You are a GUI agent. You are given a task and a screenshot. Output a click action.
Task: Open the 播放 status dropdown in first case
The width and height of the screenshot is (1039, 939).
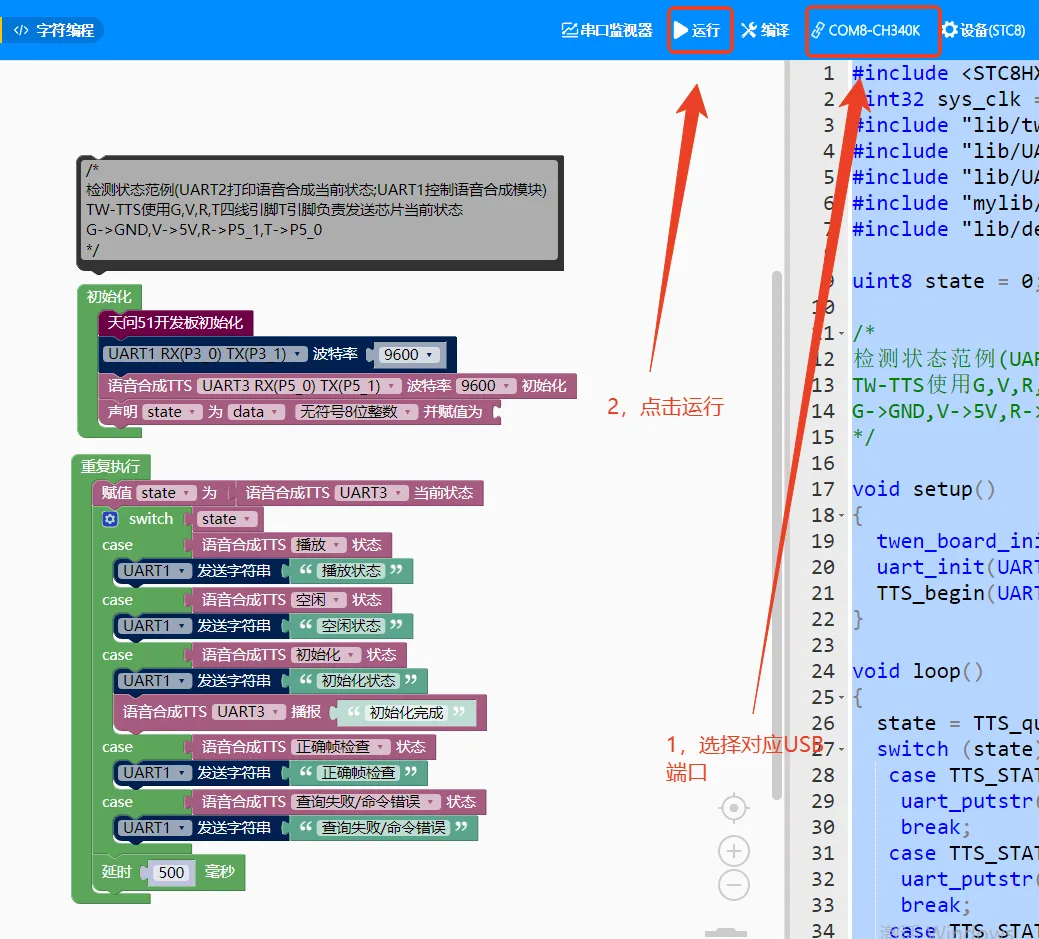[320, 545]
